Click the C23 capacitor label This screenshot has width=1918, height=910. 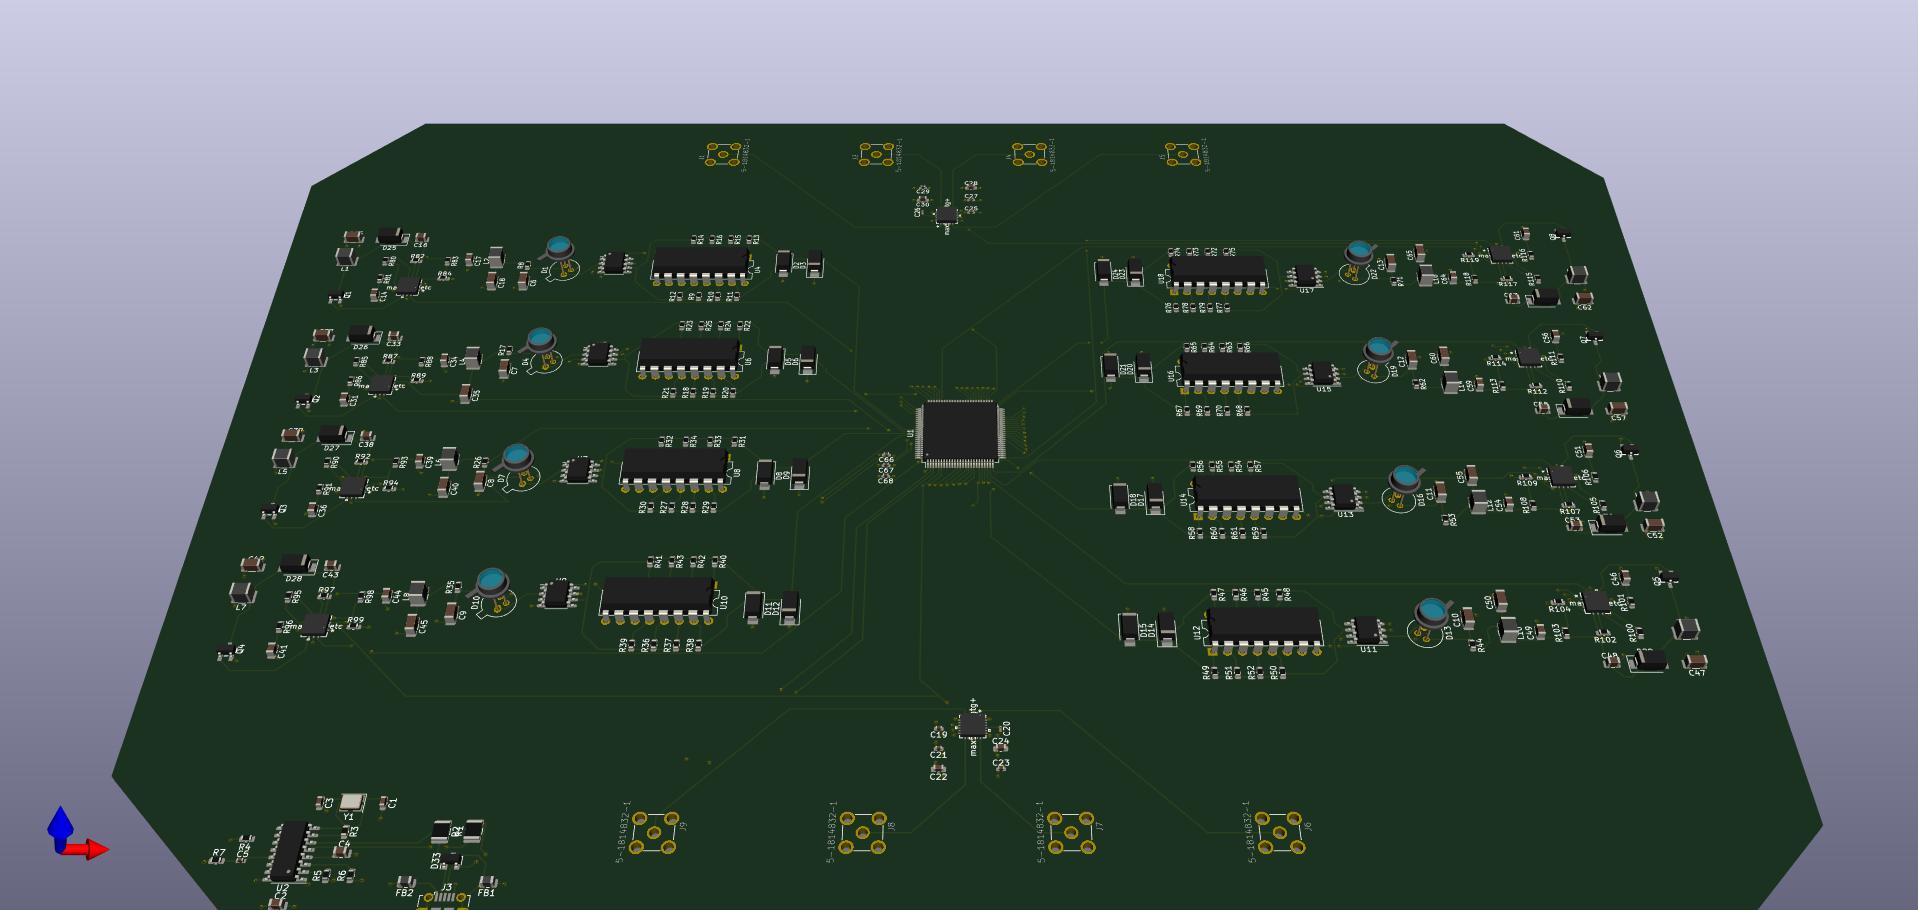pos(1001,763)
